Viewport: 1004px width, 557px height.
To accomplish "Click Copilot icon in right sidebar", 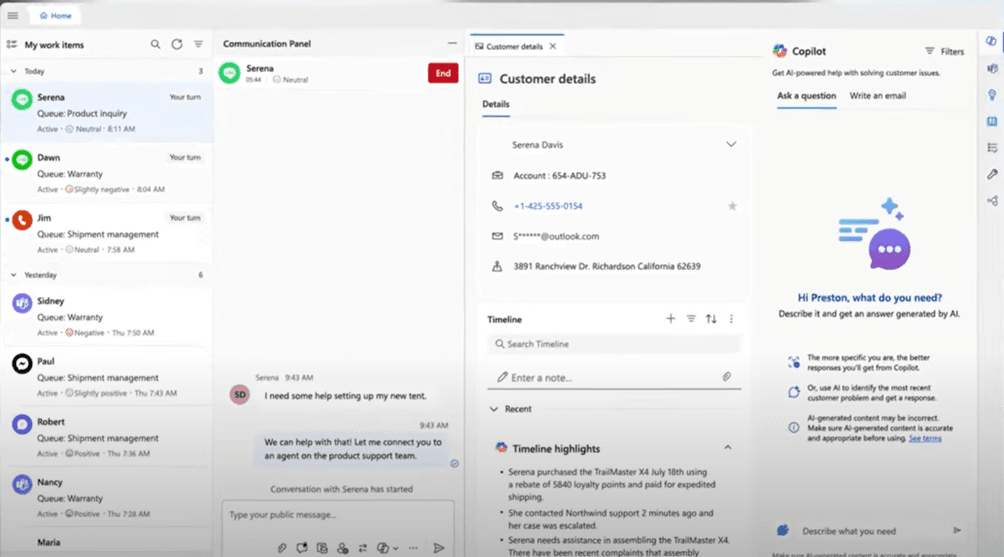I will (x=991, y=41).
